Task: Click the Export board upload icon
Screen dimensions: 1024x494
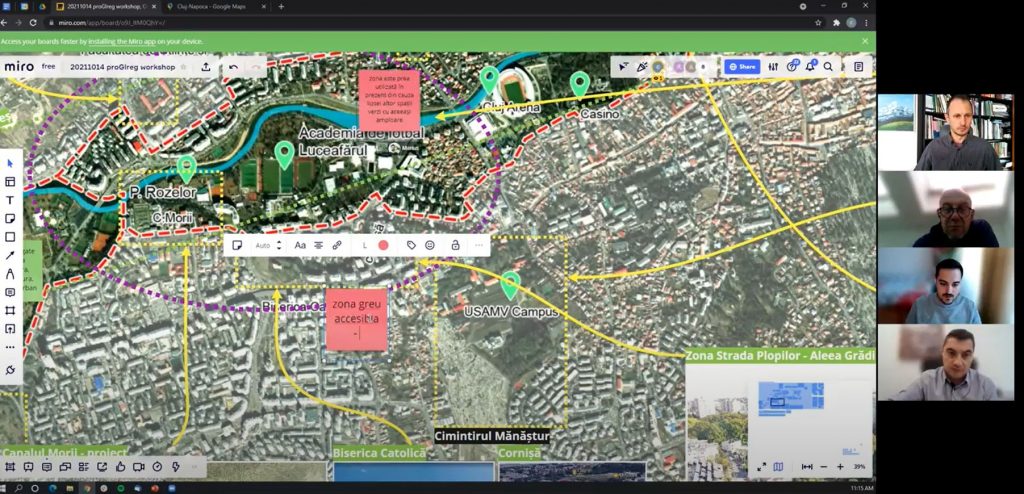Action: (206, 67)
